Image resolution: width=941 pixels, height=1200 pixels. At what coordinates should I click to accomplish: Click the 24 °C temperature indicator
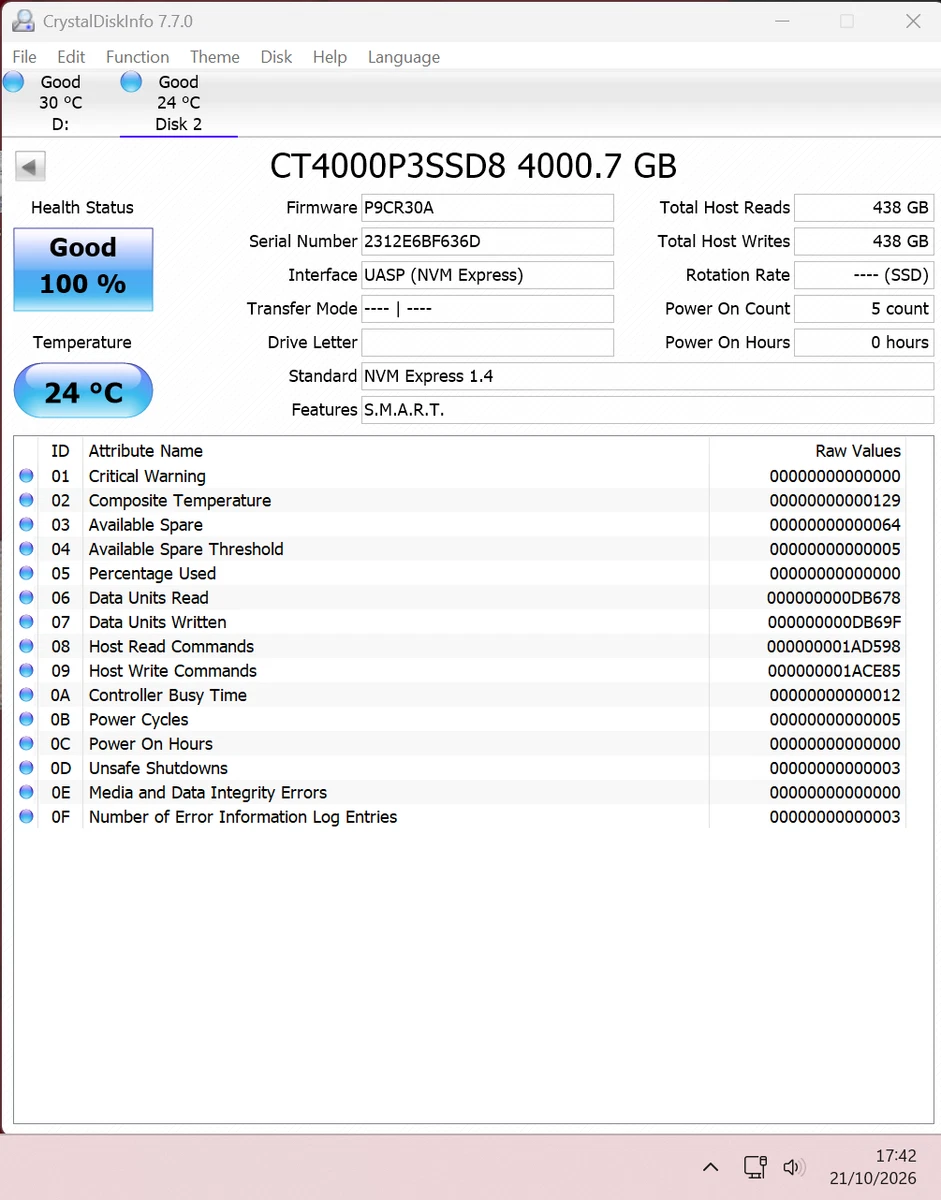tap(83, 391)
